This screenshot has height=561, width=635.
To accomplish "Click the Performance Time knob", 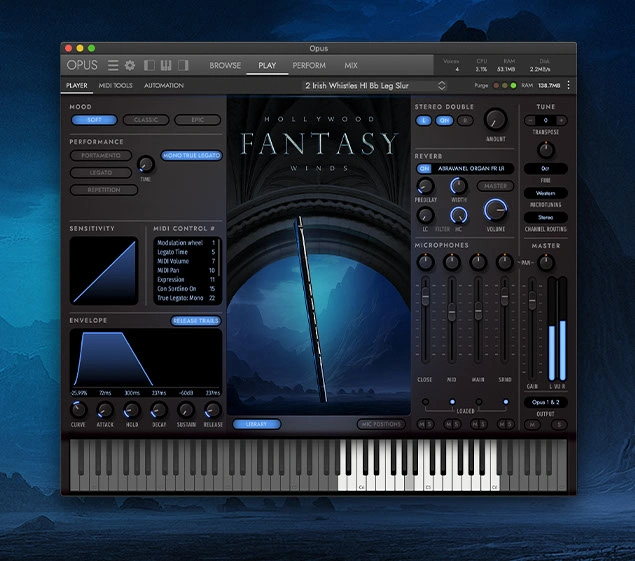I will click(145, 164).
